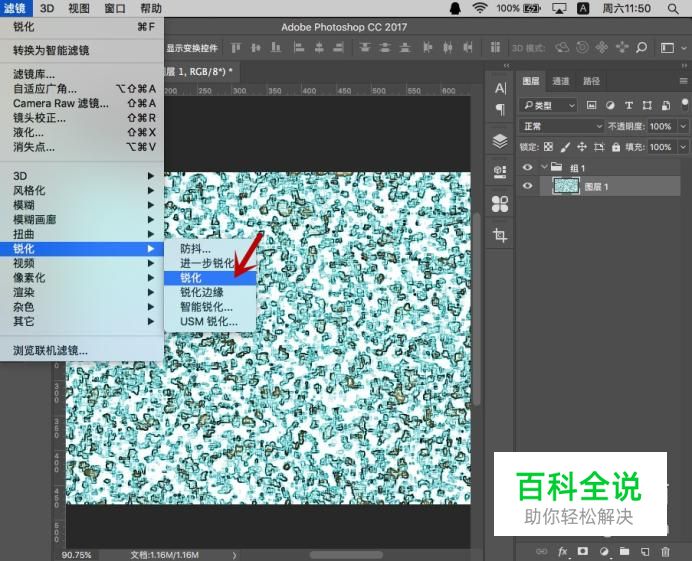Image resolution: width=692 pixels, height=561 pixels.
Task: Open the four-circles Libraries panel icon
Action: [x=500, y=204]
